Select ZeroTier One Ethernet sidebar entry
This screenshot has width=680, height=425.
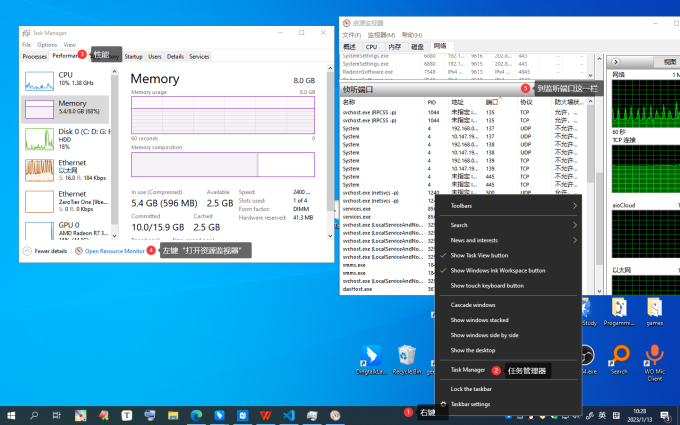pos(65,201)
